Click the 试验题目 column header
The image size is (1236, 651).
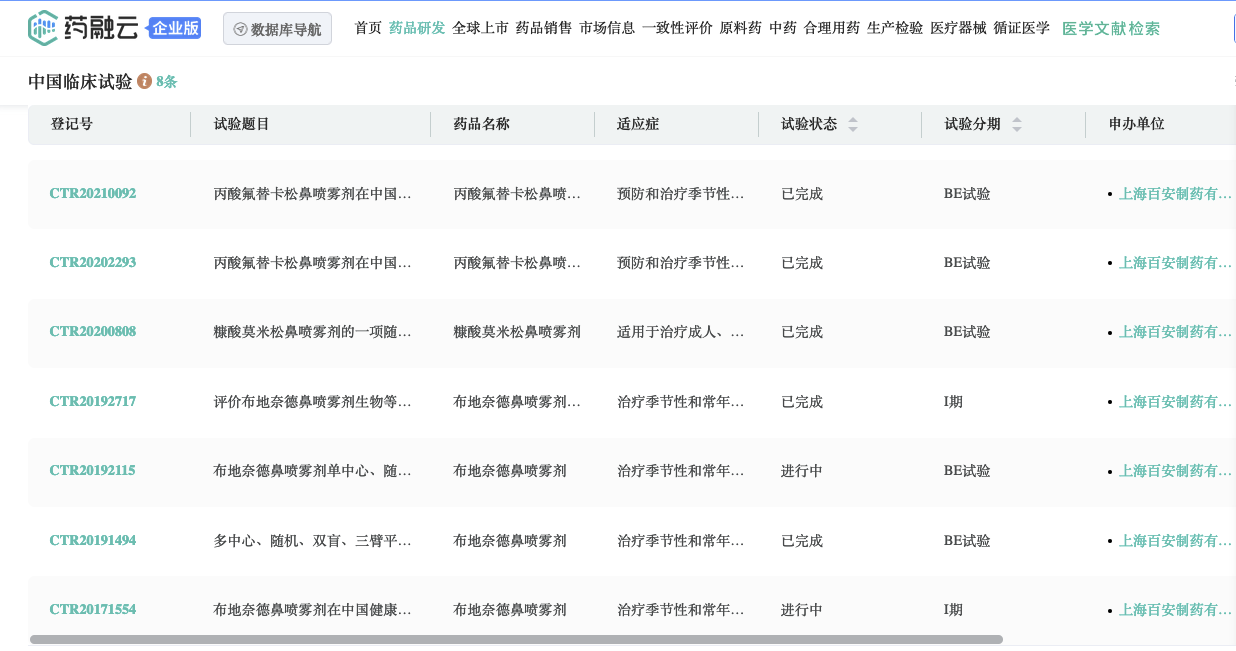[242, 124]
